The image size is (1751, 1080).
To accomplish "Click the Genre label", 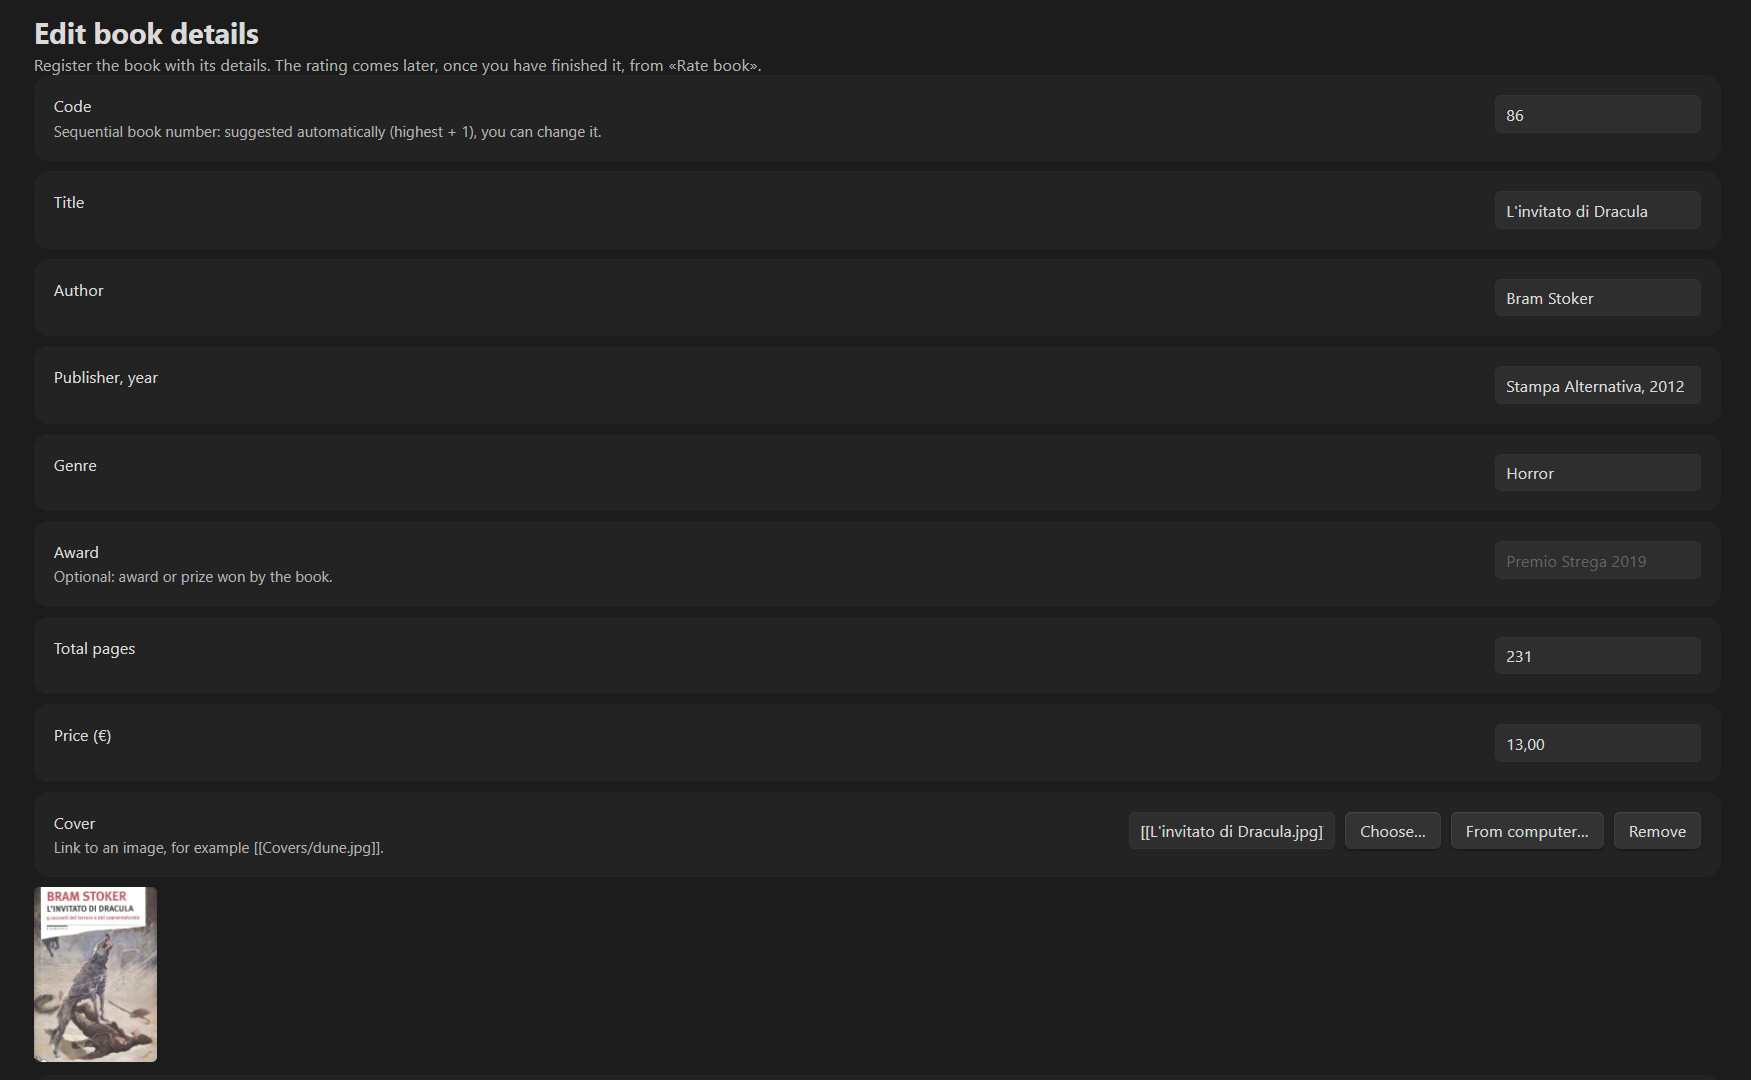I will click(x=75, y=466).
